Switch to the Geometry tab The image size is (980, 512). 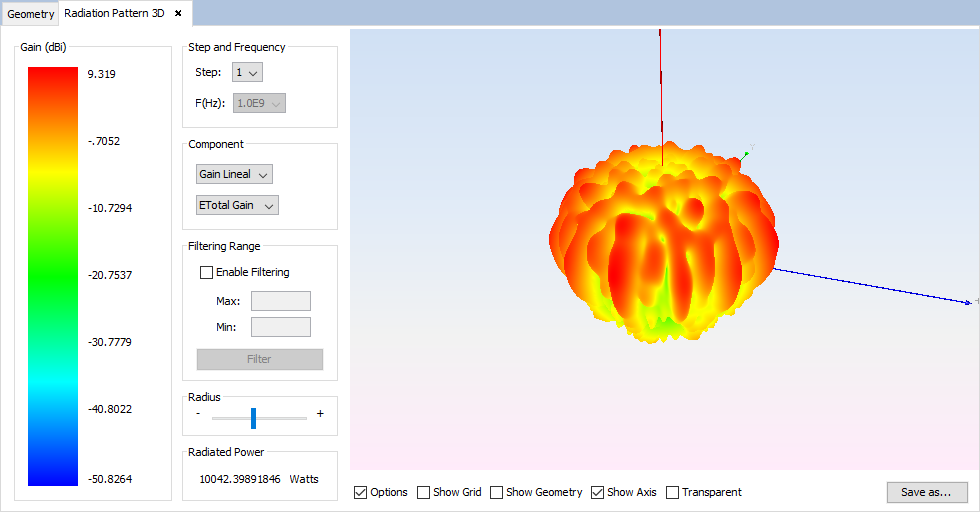click(x=31, y=15)
